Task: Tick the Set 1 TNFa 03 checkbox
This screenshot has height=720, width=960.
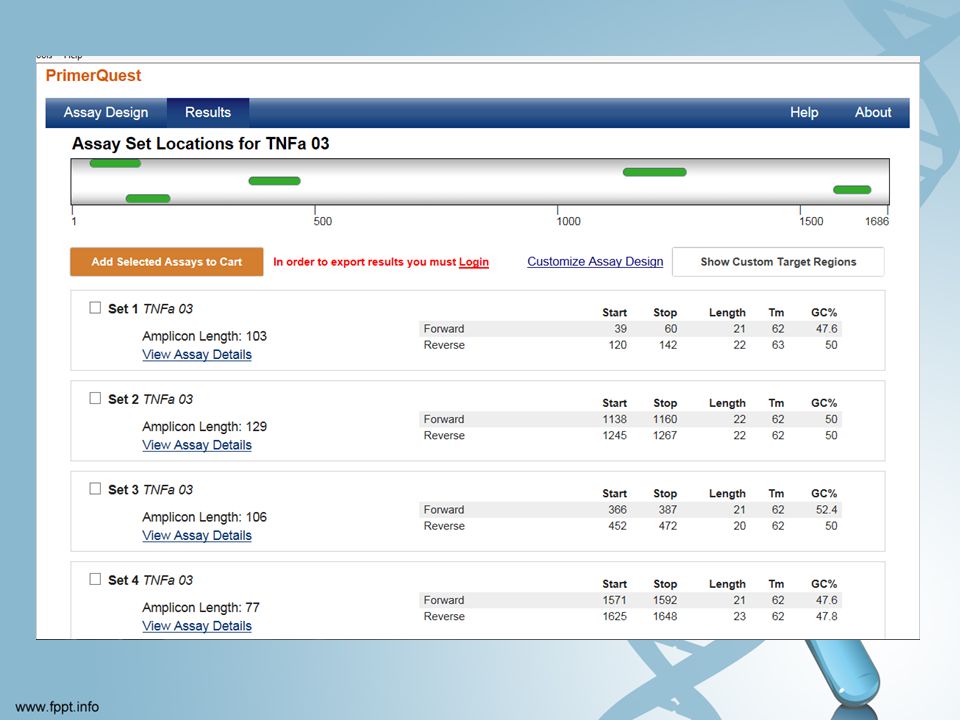Action: 95,307
